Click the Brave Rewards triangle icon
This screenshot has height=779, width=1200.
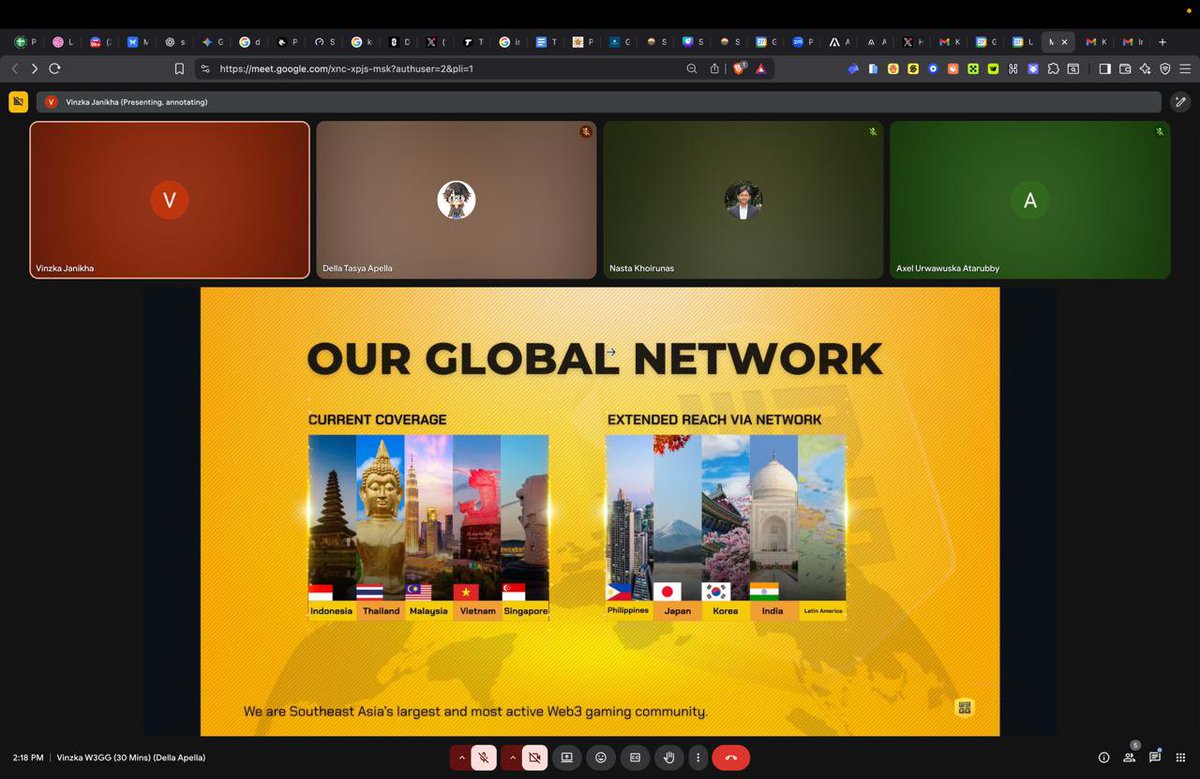click(761, 69)
